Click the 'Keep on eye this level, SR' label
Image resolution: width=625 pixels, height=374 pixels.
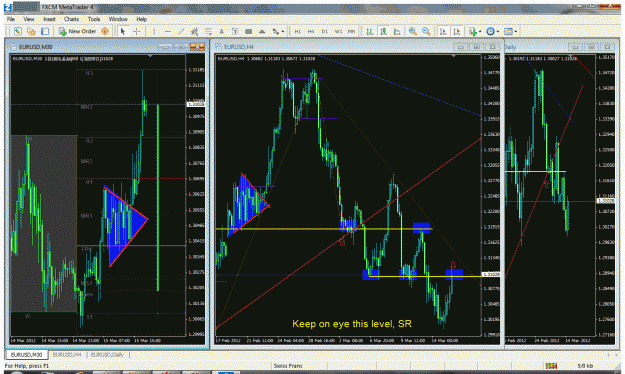pyautogui.click(x=352, y=324)
